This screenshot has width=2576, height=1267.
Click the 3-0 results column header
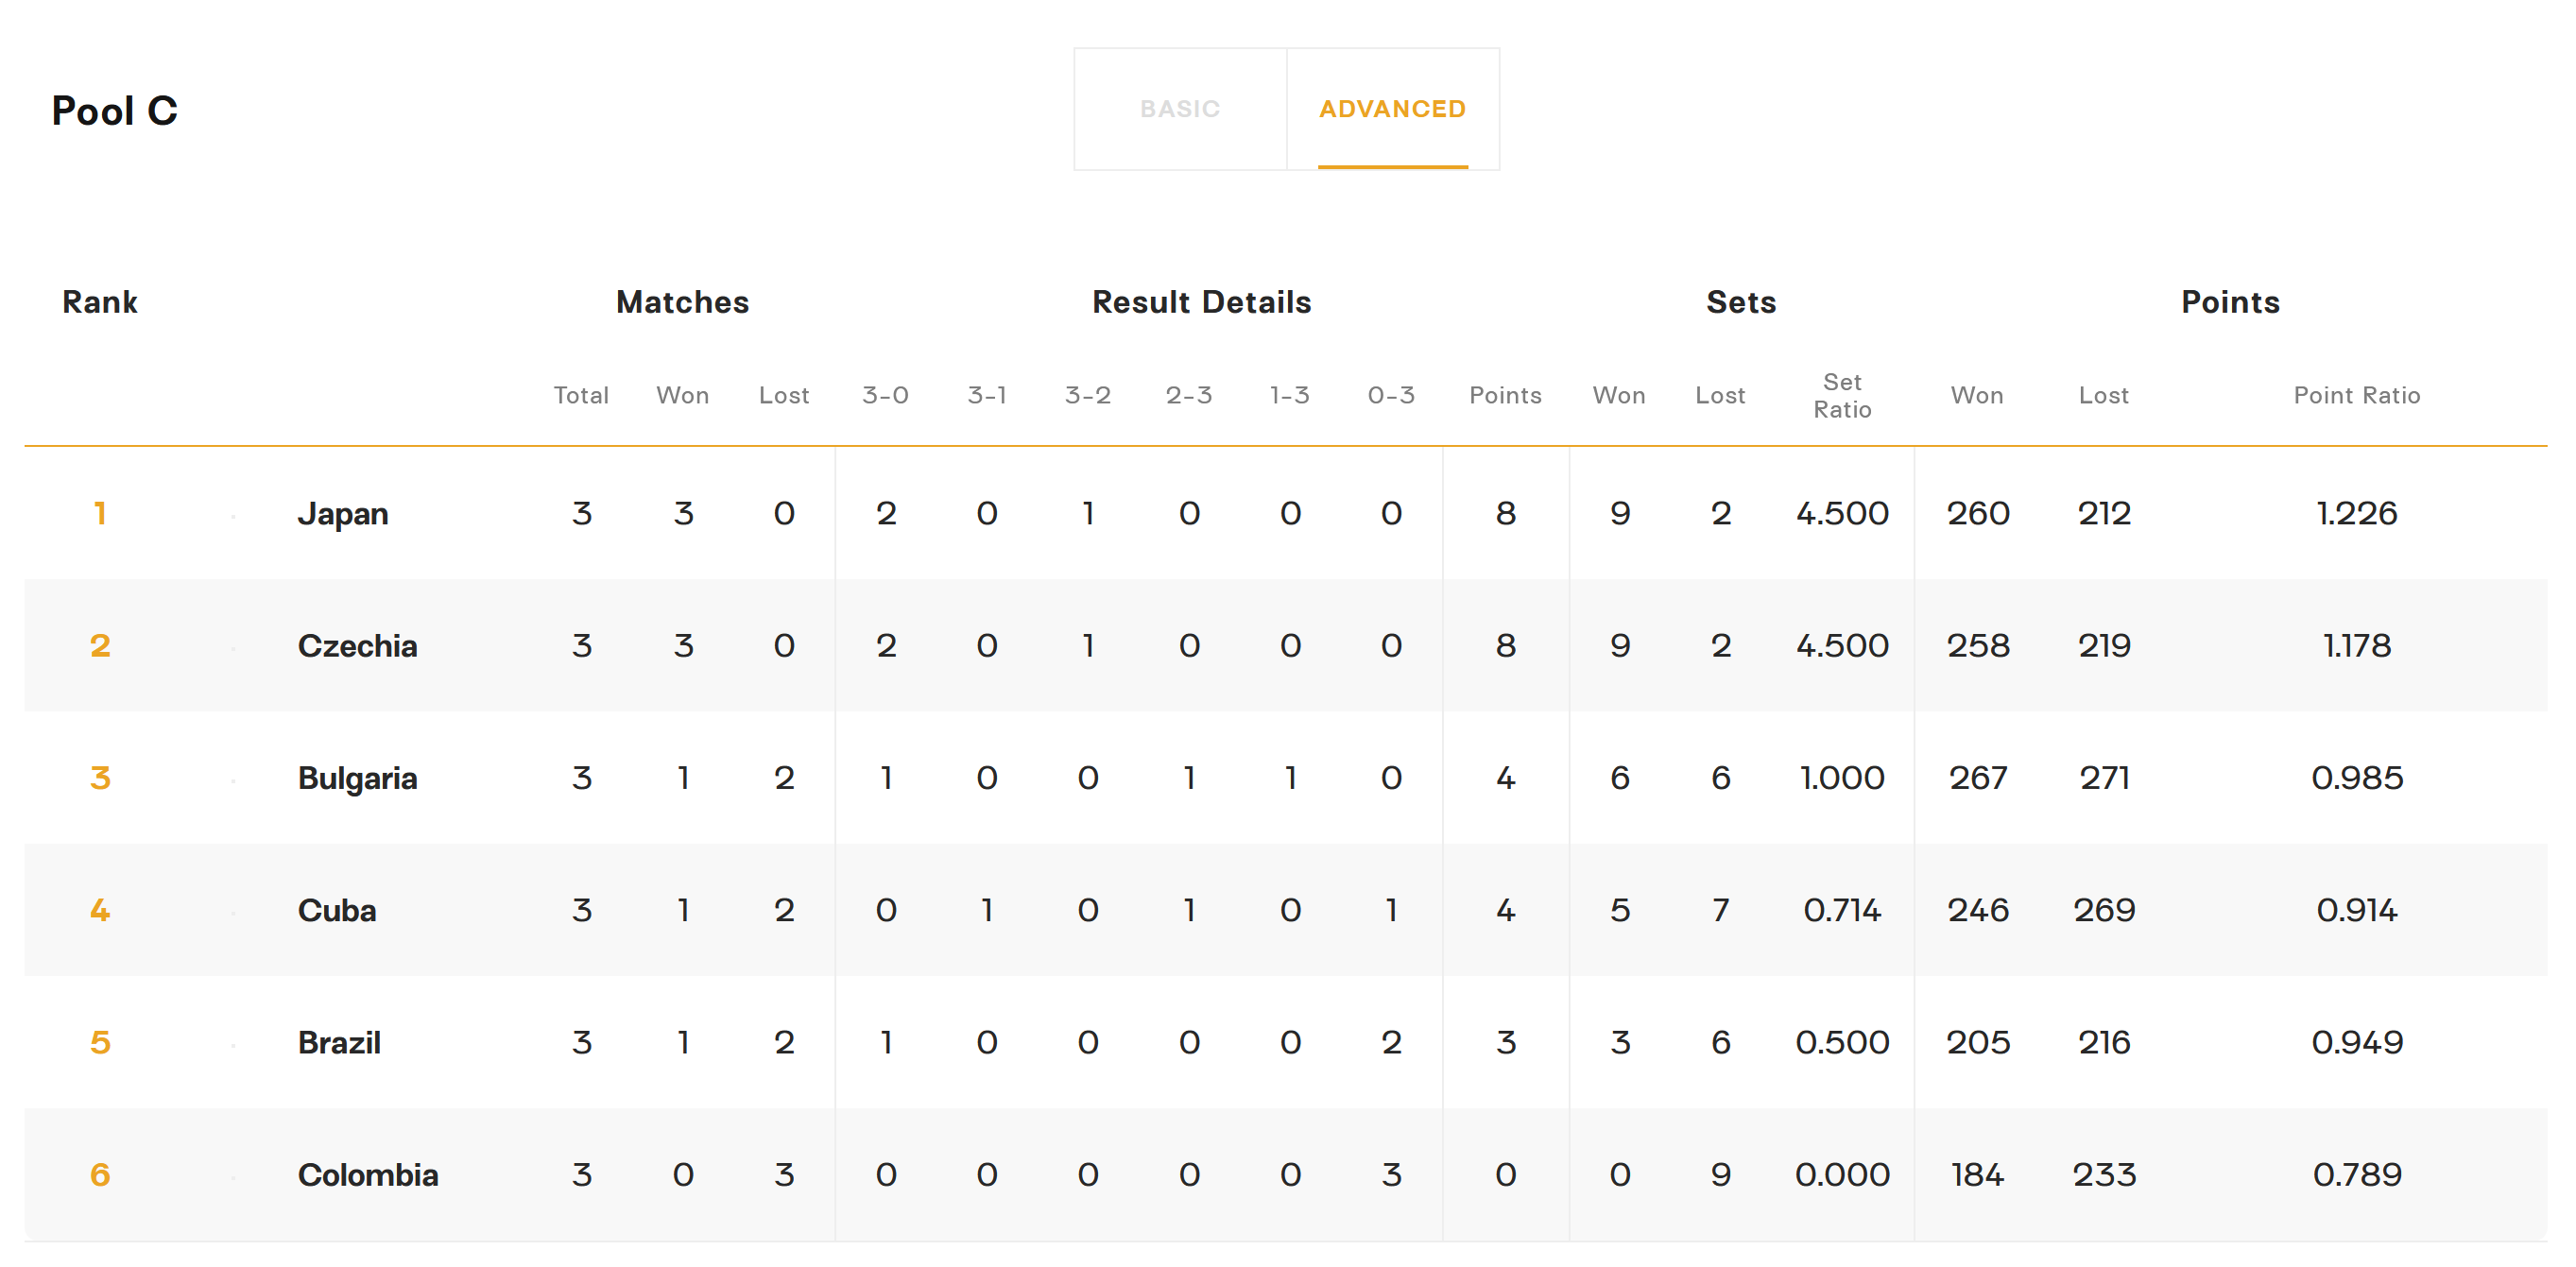point(885,395)
